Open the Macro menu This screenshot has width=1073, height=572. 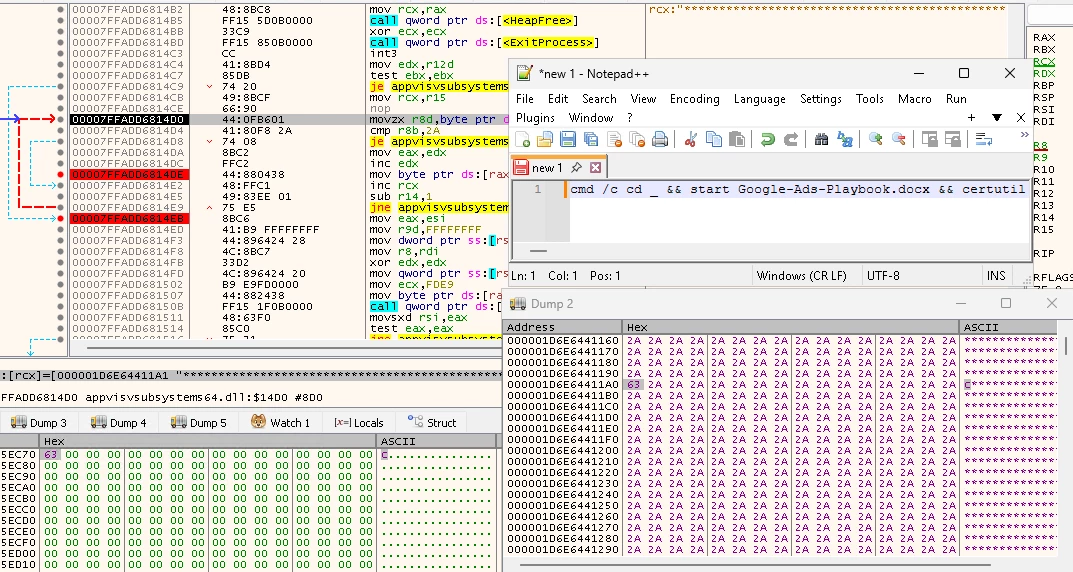[914, 99]
